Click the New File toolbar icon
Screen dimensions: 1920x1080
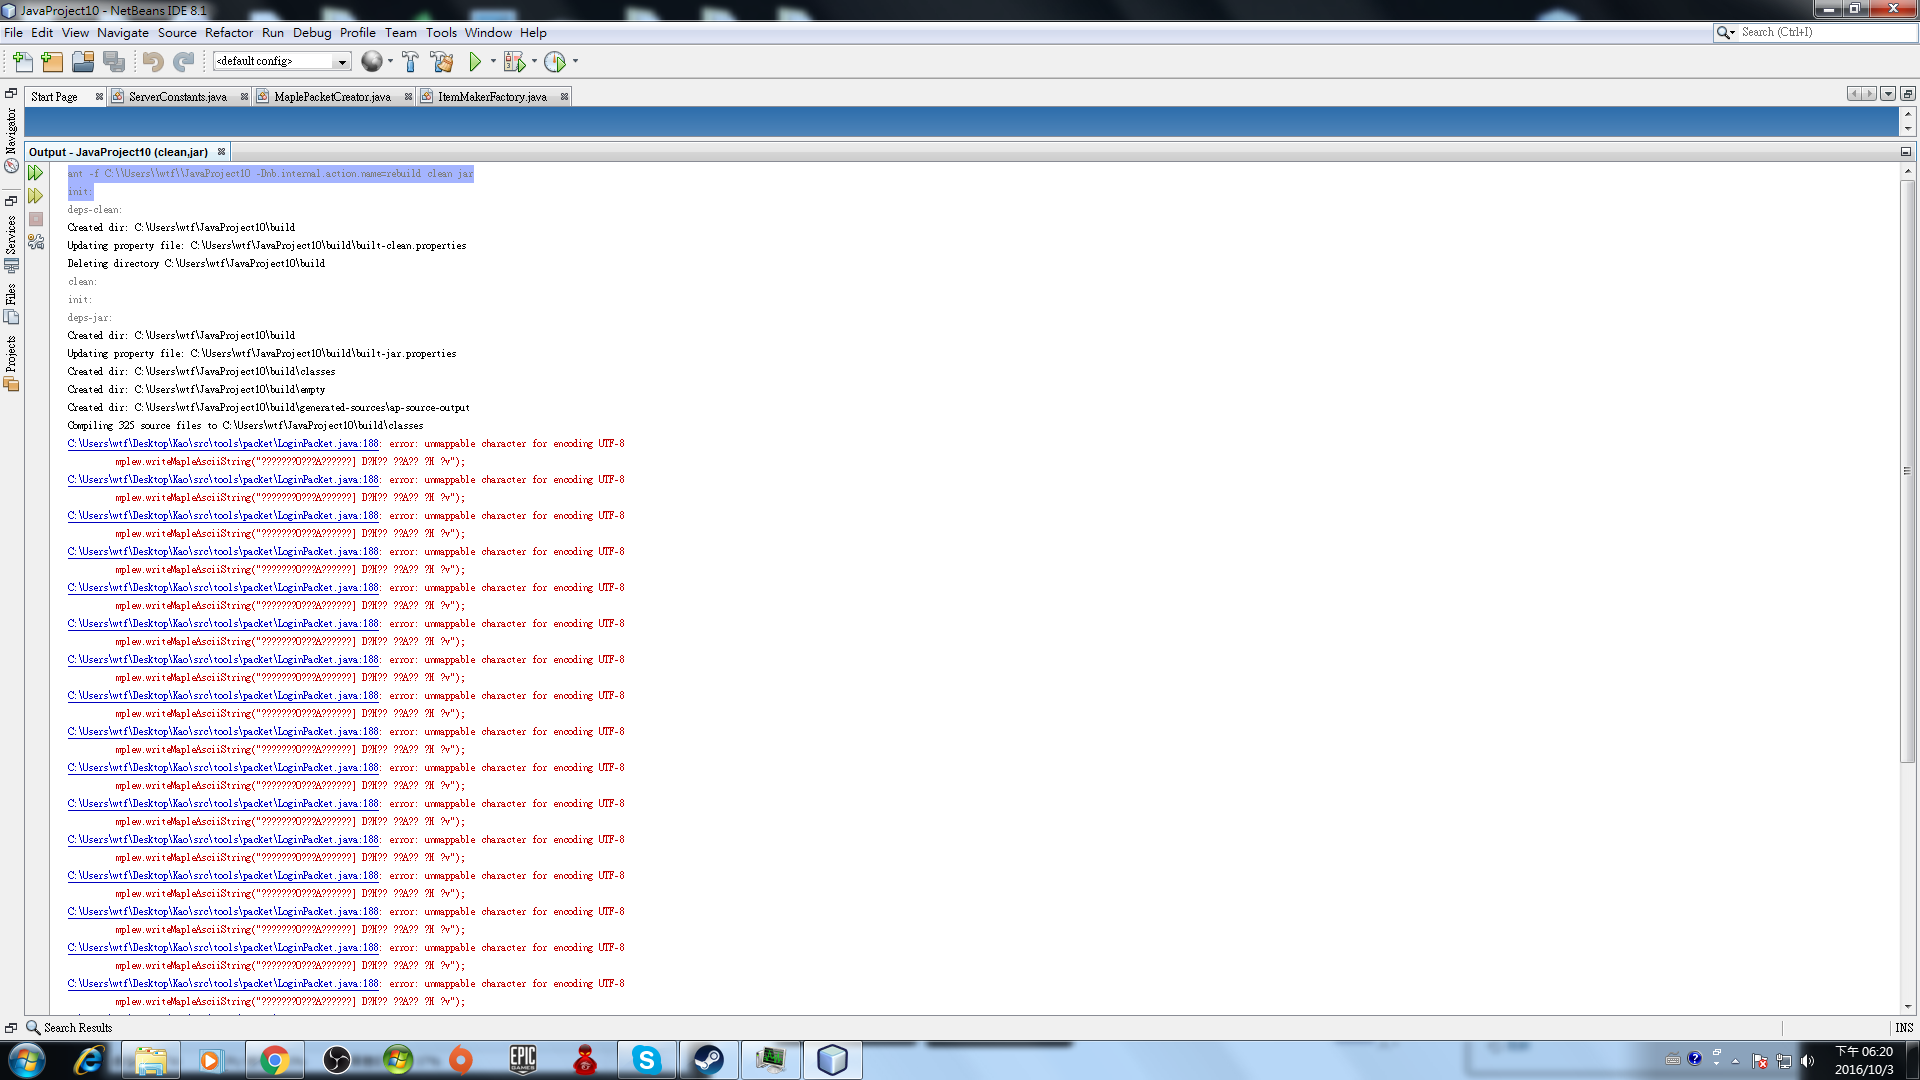(x=22, y=62)
